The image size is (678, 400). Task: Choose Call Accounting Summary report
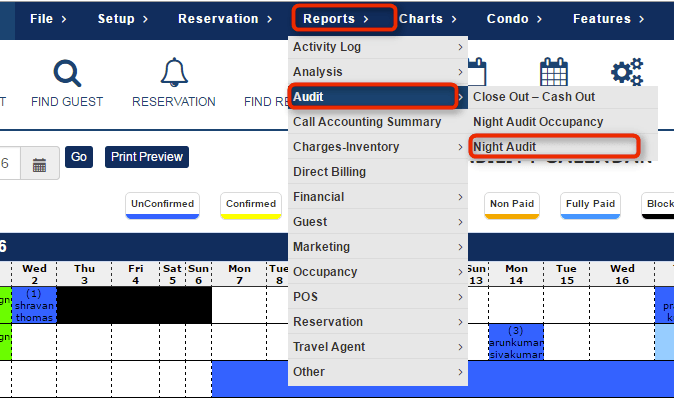point(378,122)
